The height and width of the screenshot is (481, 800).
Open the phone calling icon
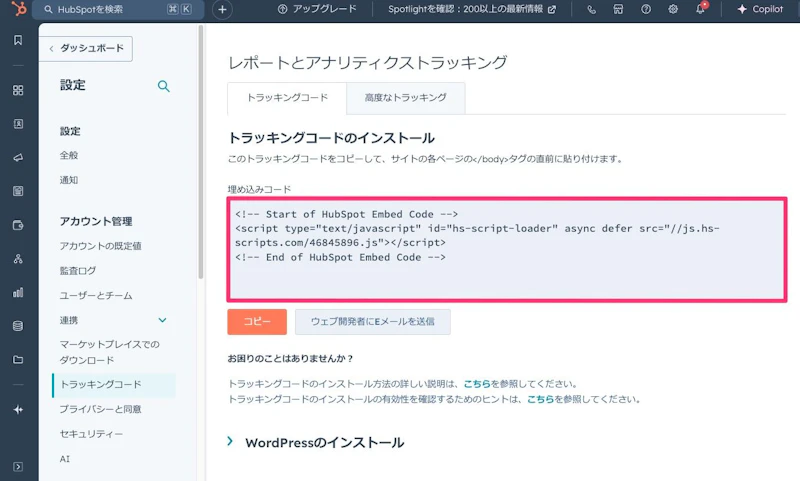591,9
